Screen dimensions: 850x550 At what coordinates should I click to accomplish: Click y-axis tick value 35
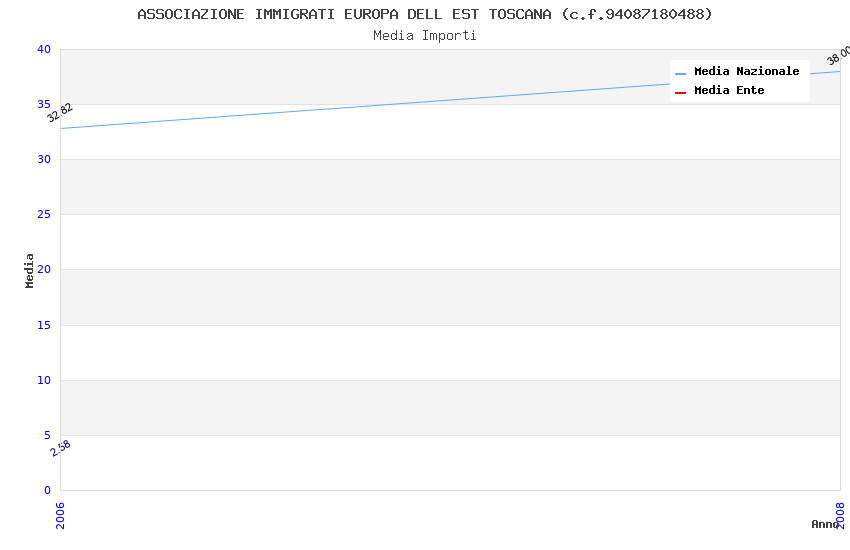coord(44,104)
